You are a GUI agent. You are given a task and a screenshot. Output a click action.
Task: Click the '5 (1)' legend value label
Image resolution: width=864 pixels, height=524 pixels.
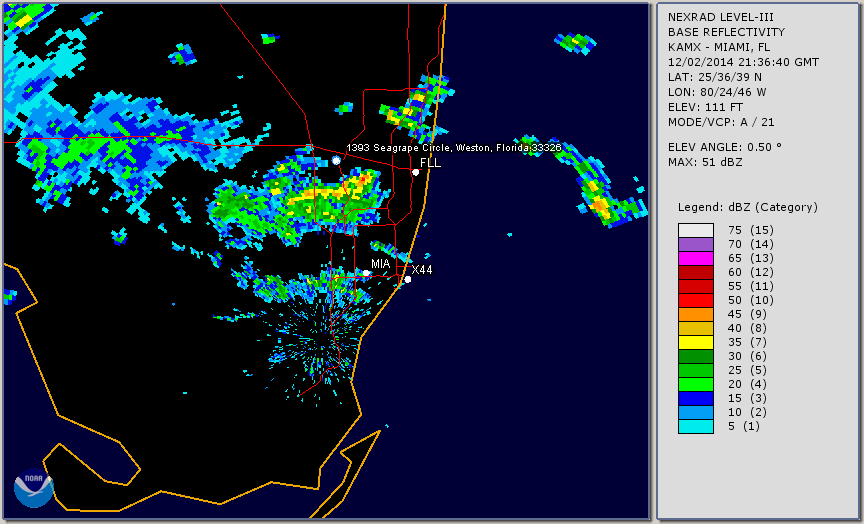pos(744,426)
